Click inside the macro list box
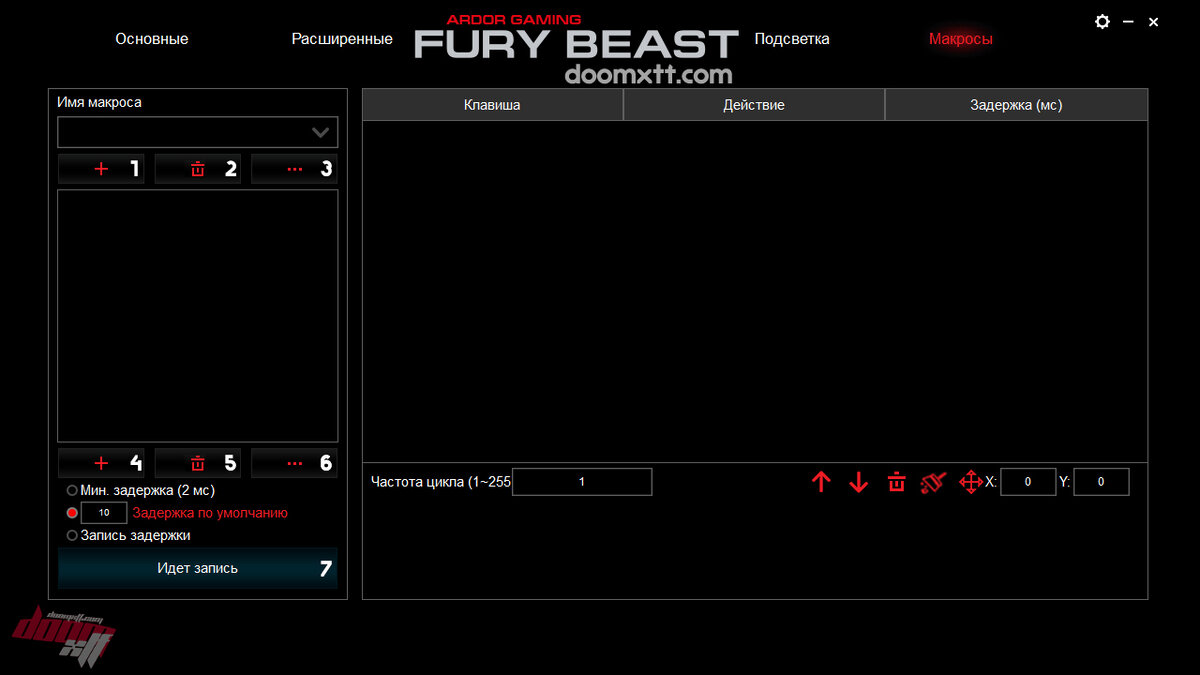1200x675 pixels. (198, 316)
